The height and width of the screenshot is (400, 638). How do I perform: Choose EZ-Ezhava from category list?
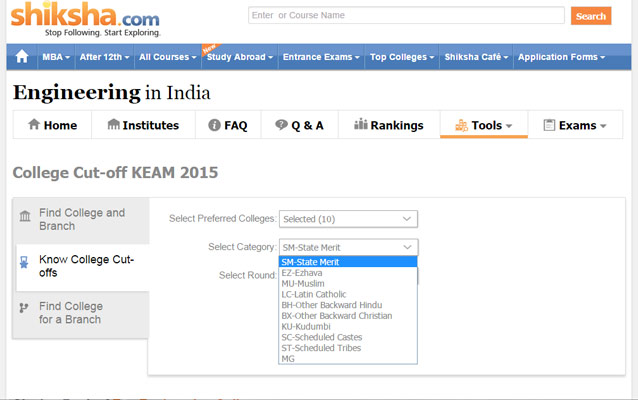point(303,273)
